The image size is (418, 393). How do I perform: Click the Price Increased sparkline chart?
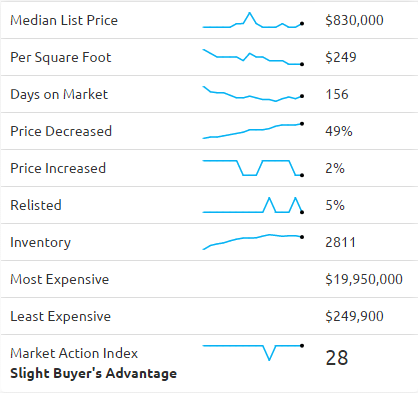[253, 168]
